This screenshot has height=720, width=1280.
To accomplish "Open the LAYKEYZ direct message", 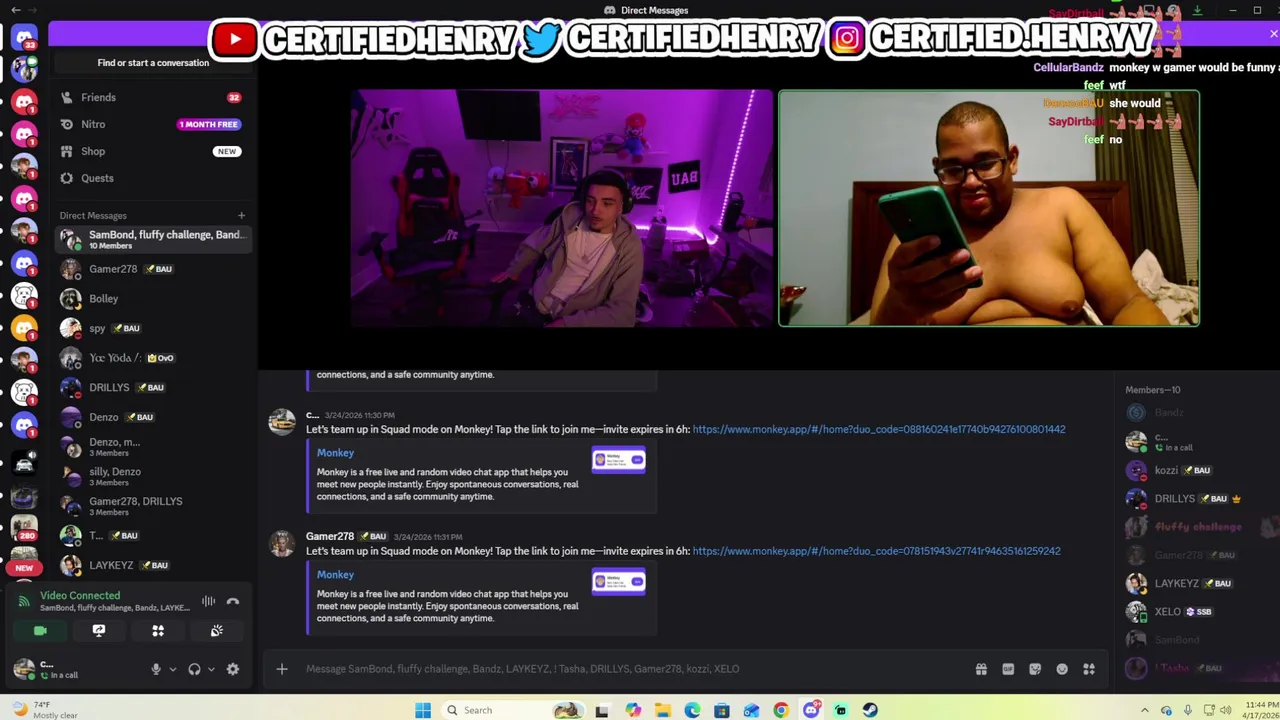I will pyautogui.click(x=152, y=565).
